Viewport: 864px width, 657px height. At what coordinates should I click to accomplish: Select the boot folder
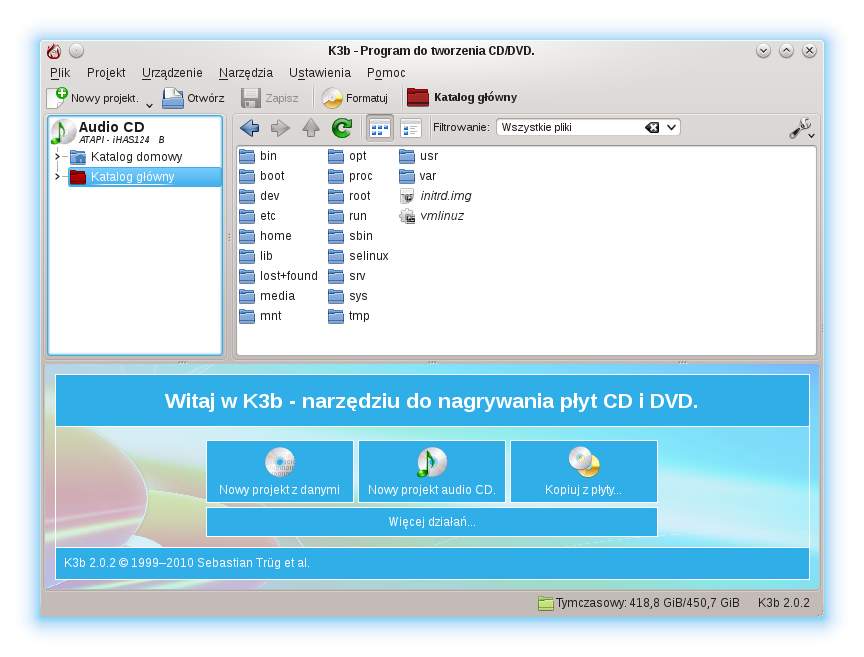[262, 176]
